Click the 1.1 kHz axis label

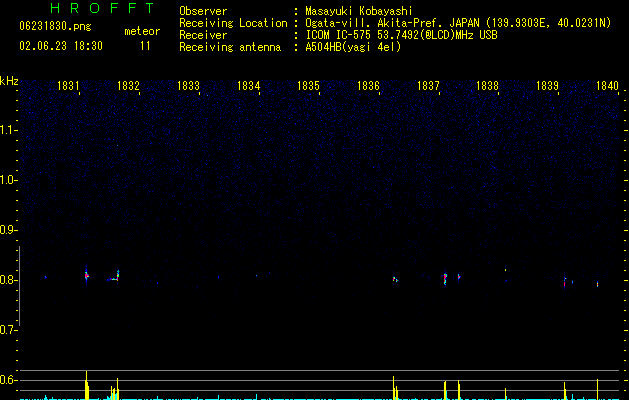pos(8,130)
